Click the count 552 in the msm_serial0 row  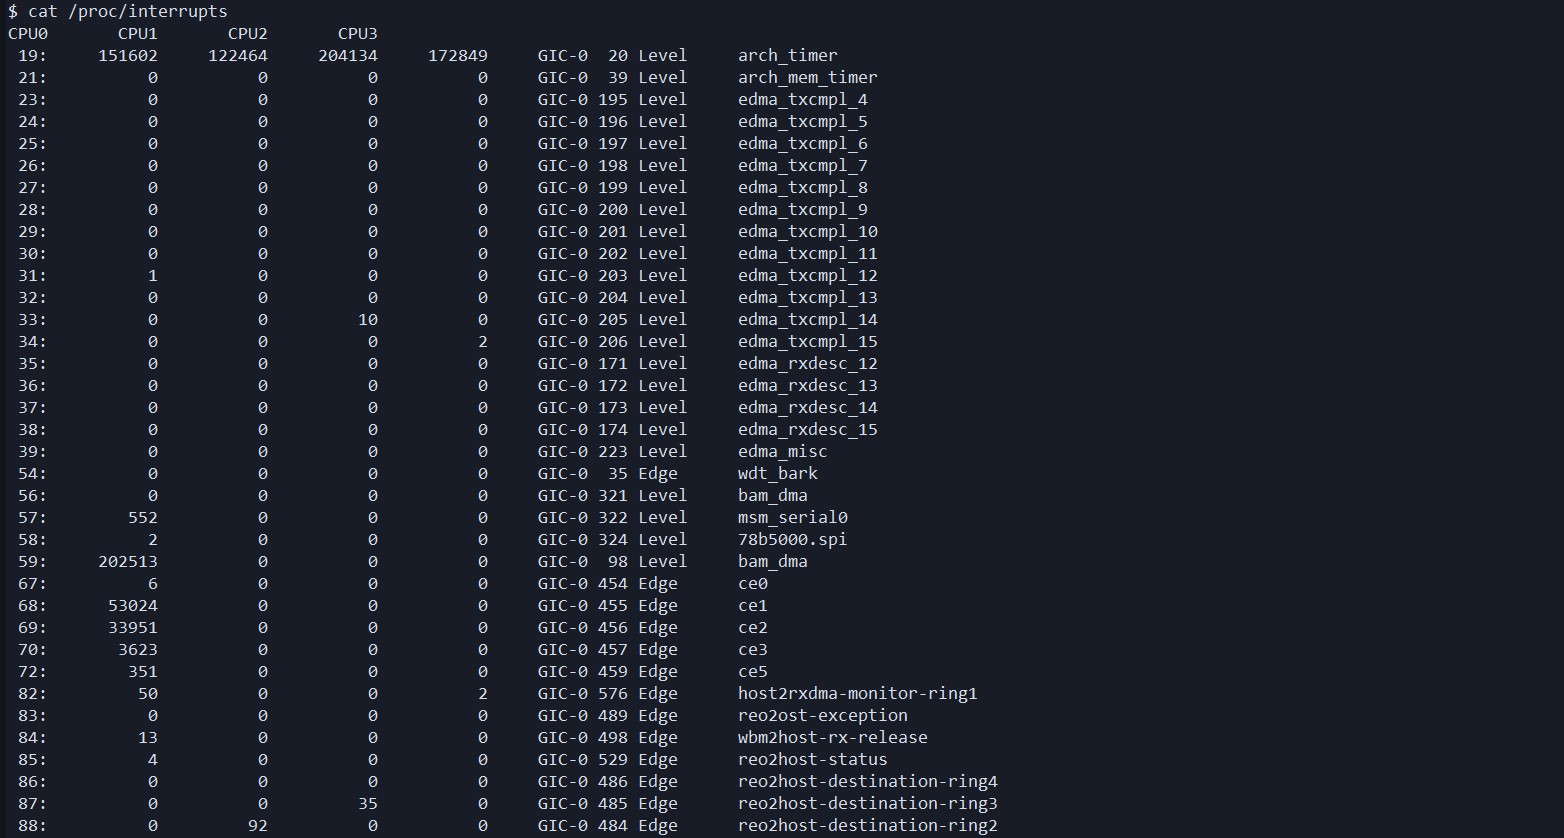[143, 518]
